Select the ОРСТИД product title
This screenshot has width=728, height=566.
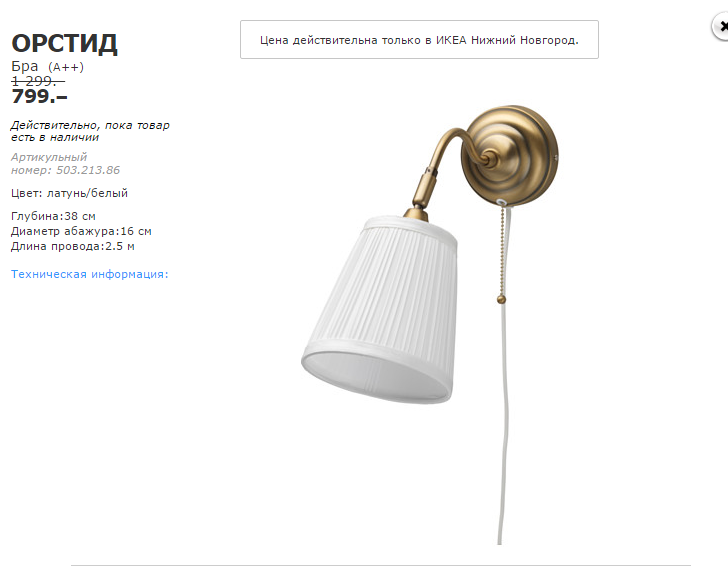64,44
